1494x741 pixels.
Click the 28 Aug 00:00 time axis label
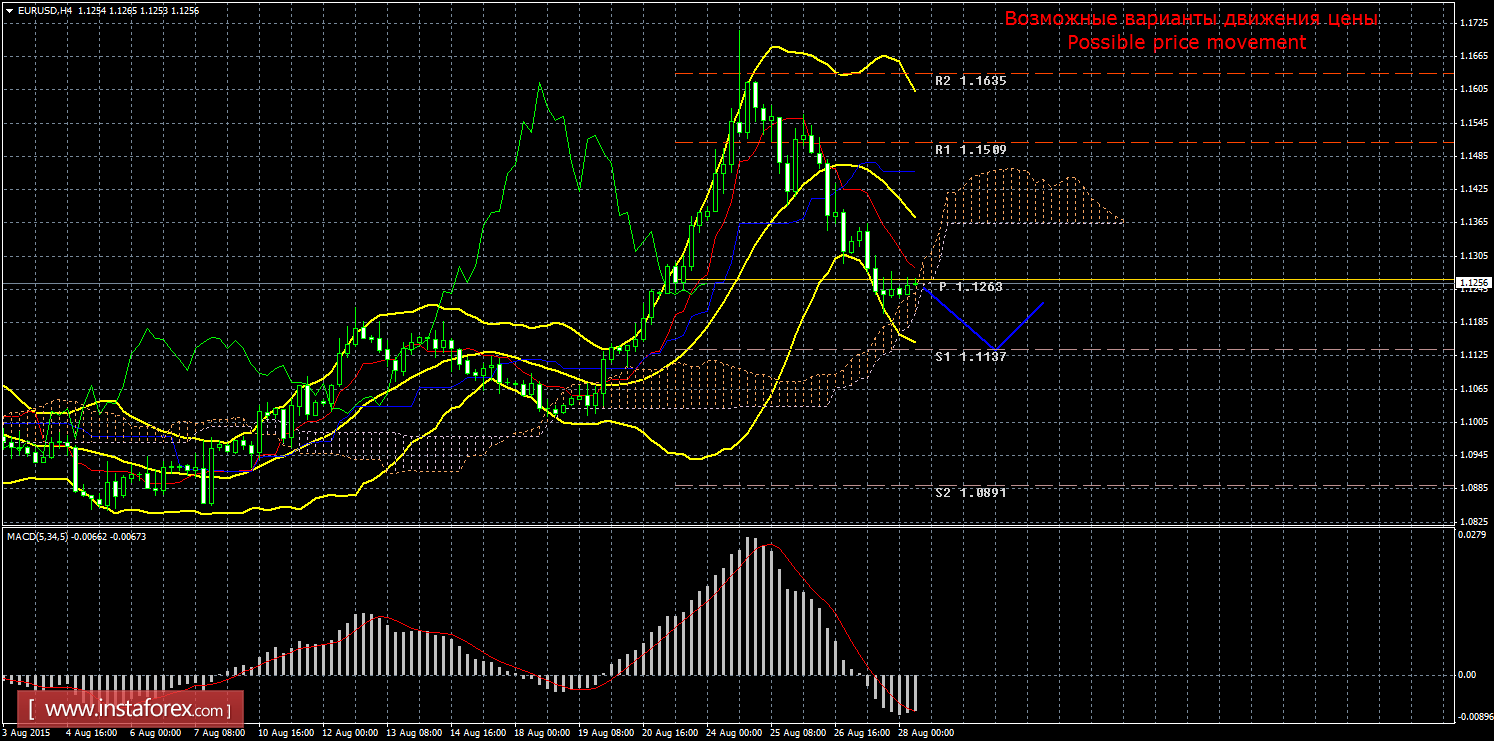[x=925, y=732]
